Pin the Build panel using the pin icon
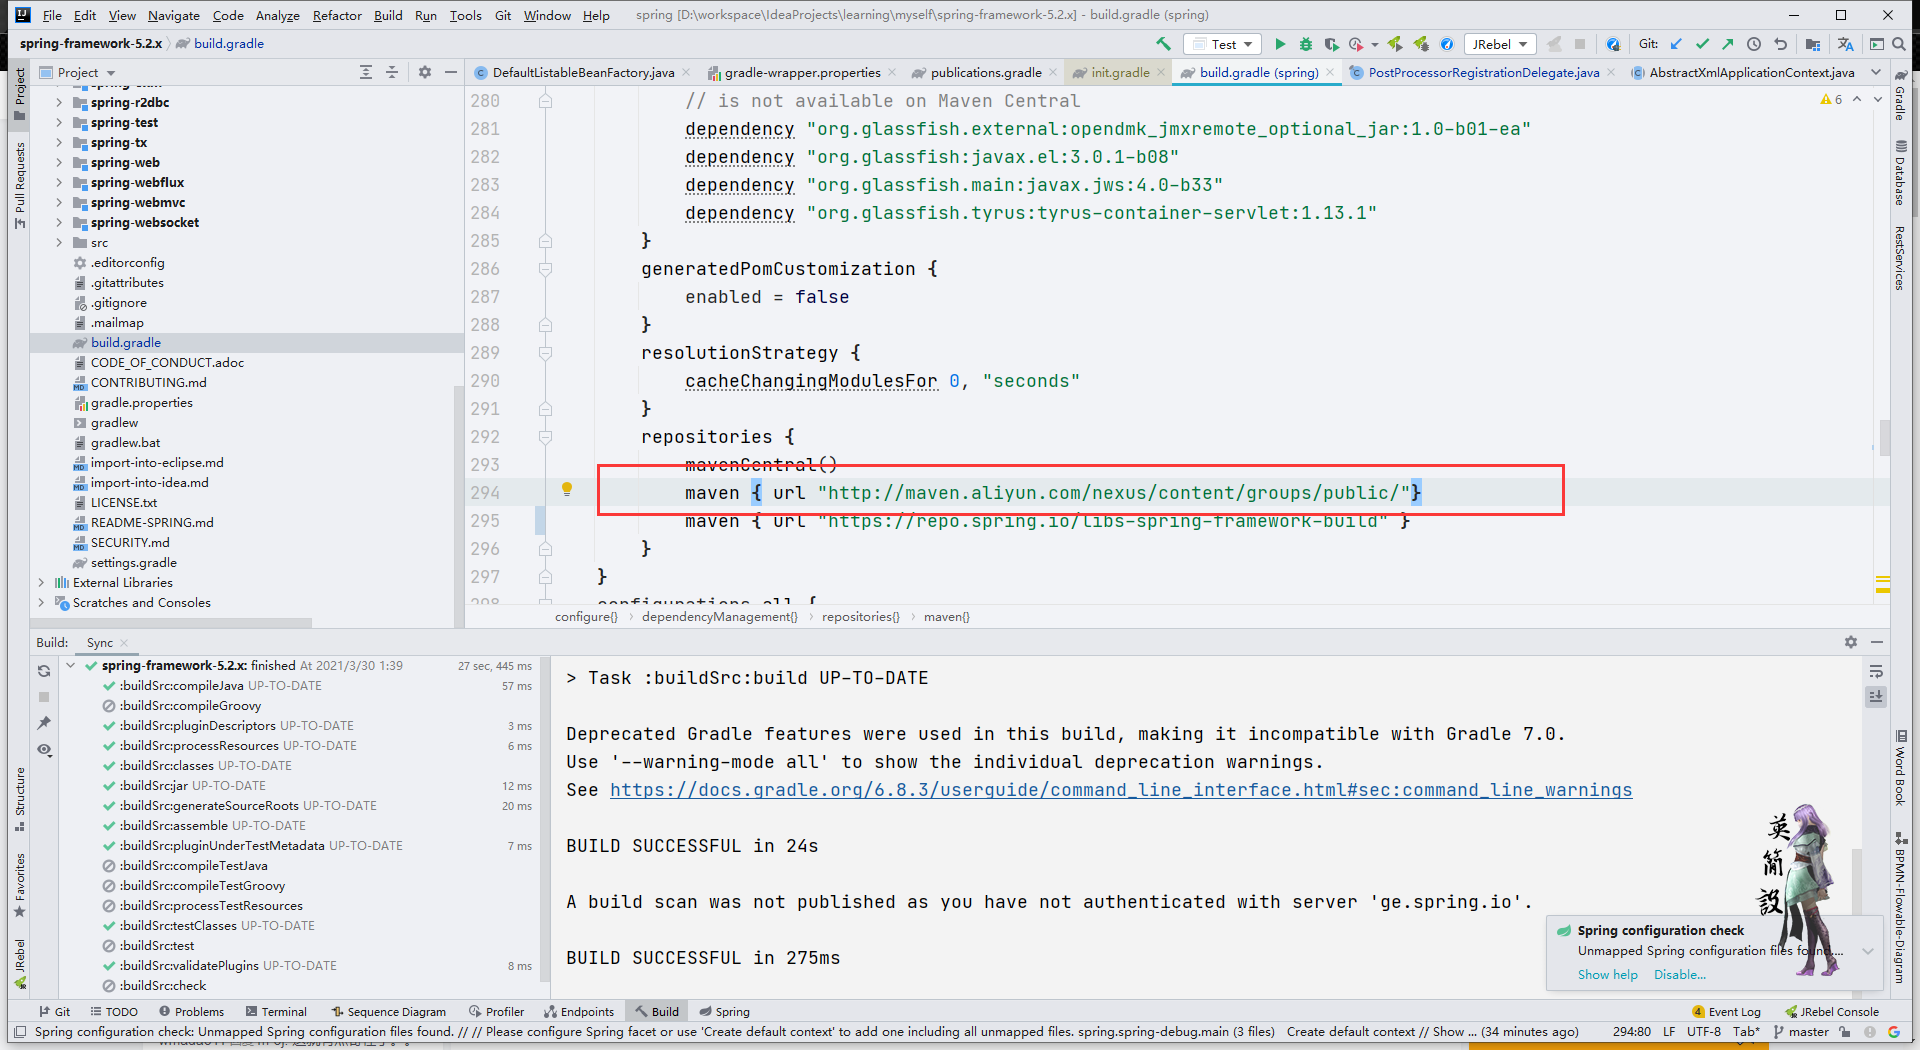 click(44, 723)
